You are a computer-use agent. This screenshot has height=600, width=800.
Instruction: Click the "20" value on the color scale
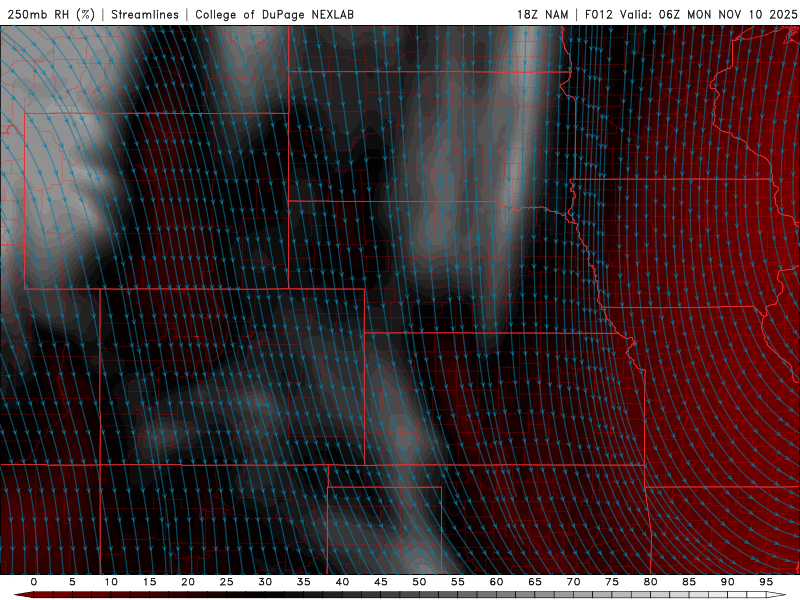click(x=188, y=582)
